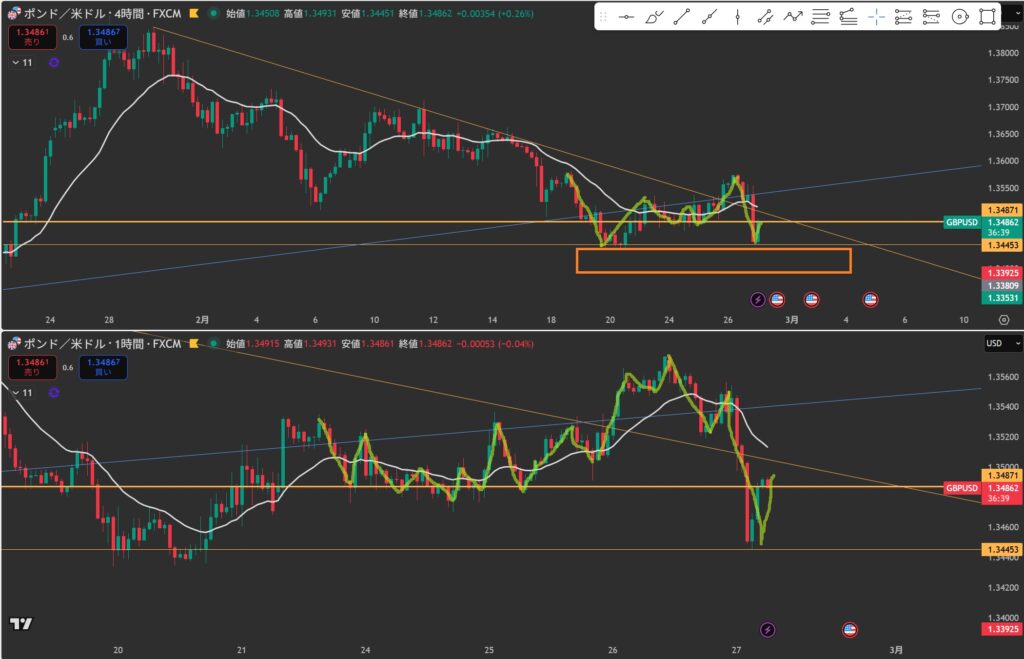Click the red sell button 1.34861 on top chart

[28, 38]
